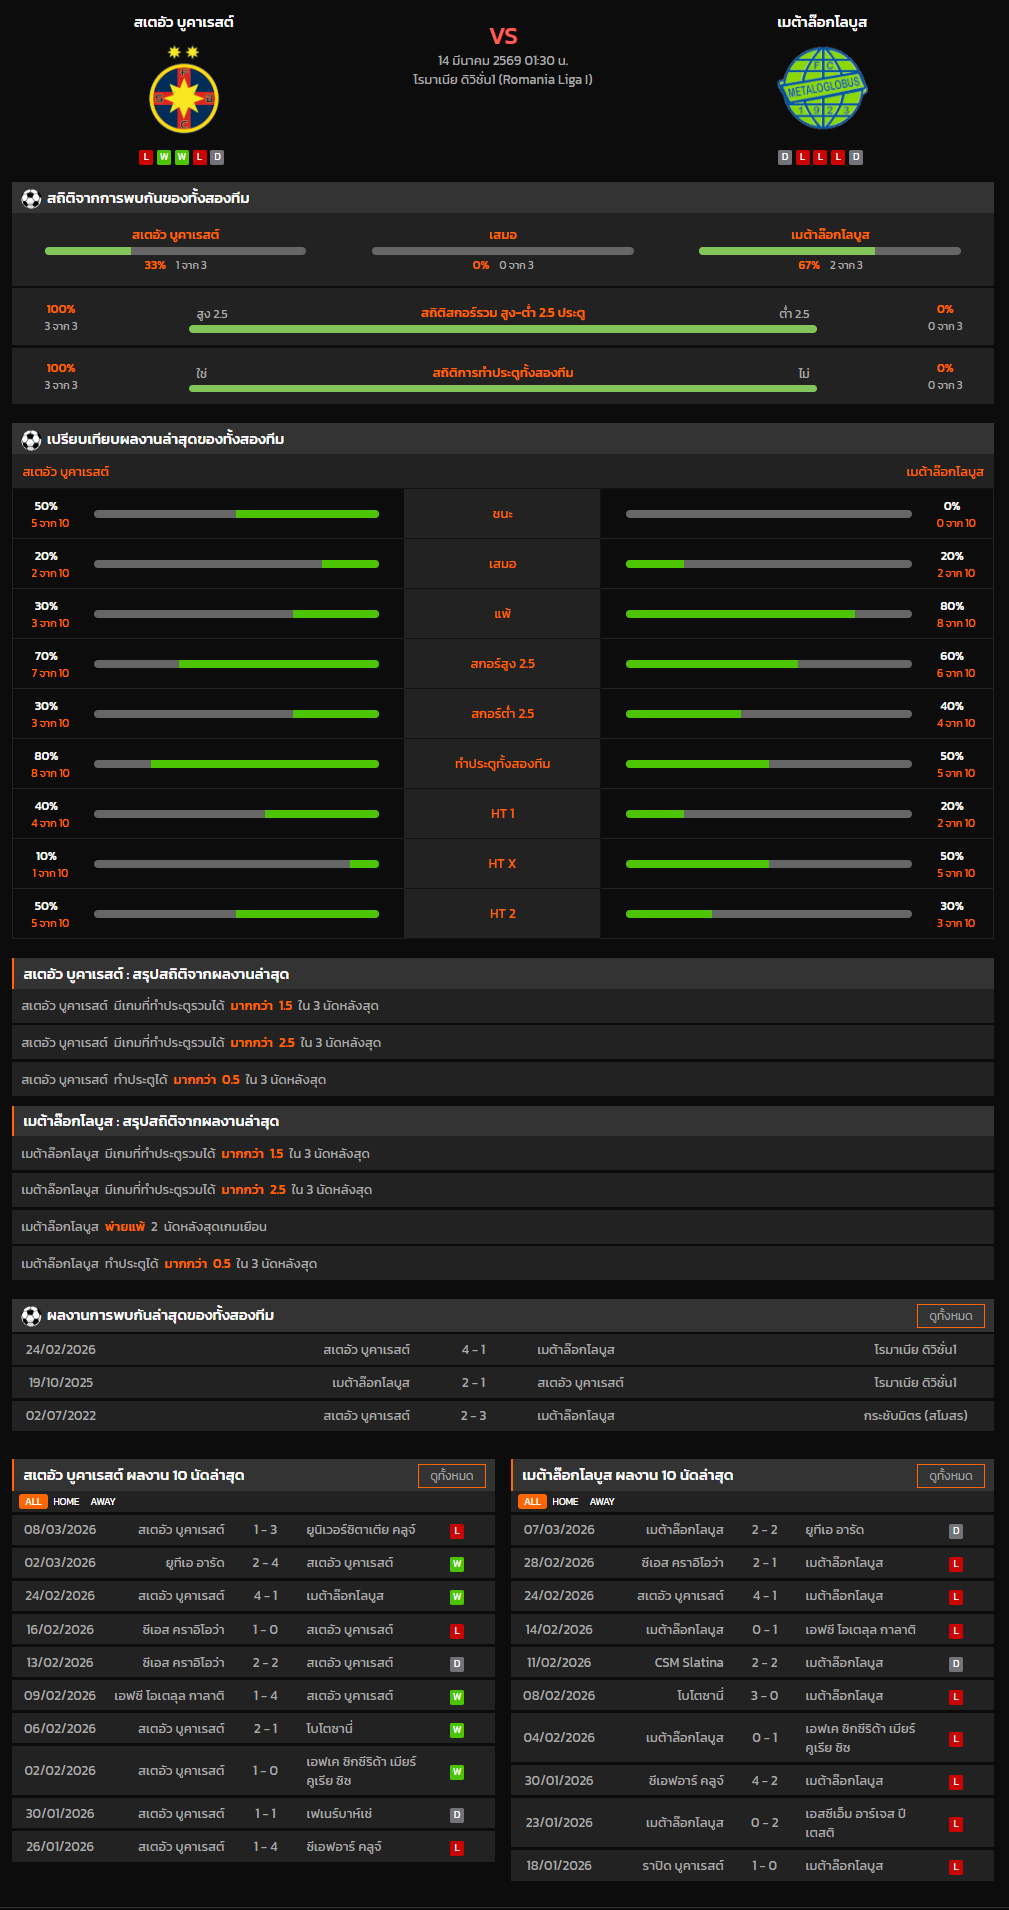1009x1910 pixels.
Task: Click the Steaua Bucharest team crest logo
Action: pyautogui.click(x=184, y=98)
